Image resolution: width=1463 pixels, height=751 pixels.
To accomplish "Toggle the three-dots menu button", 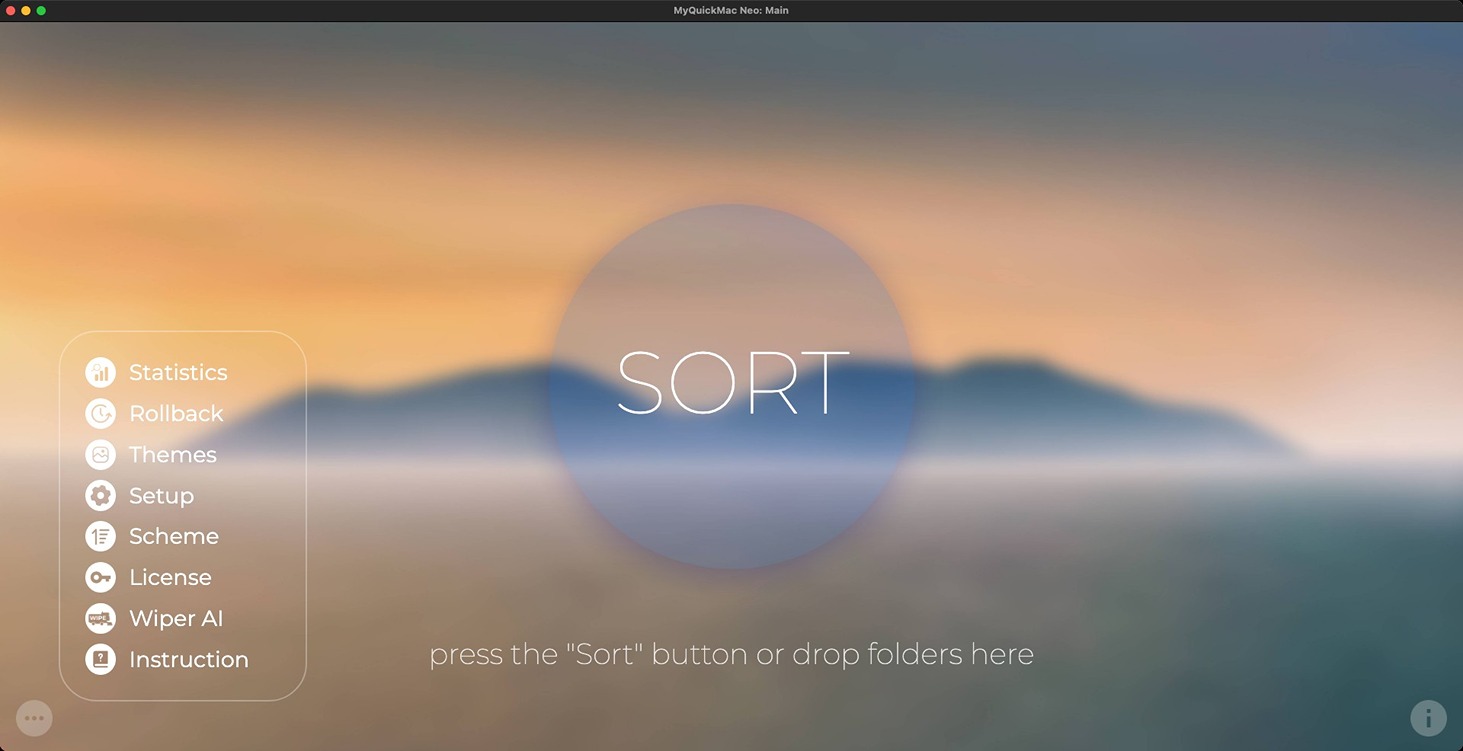I will click(x=34, y=718).
